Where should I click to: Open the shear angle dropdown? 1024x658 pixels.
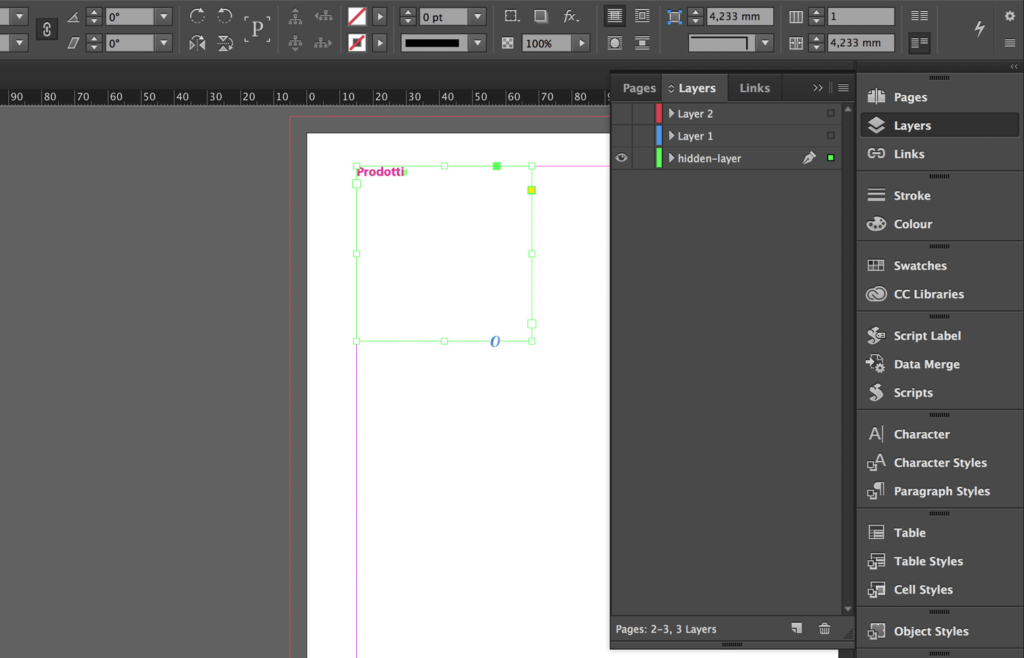pos(164,43)
